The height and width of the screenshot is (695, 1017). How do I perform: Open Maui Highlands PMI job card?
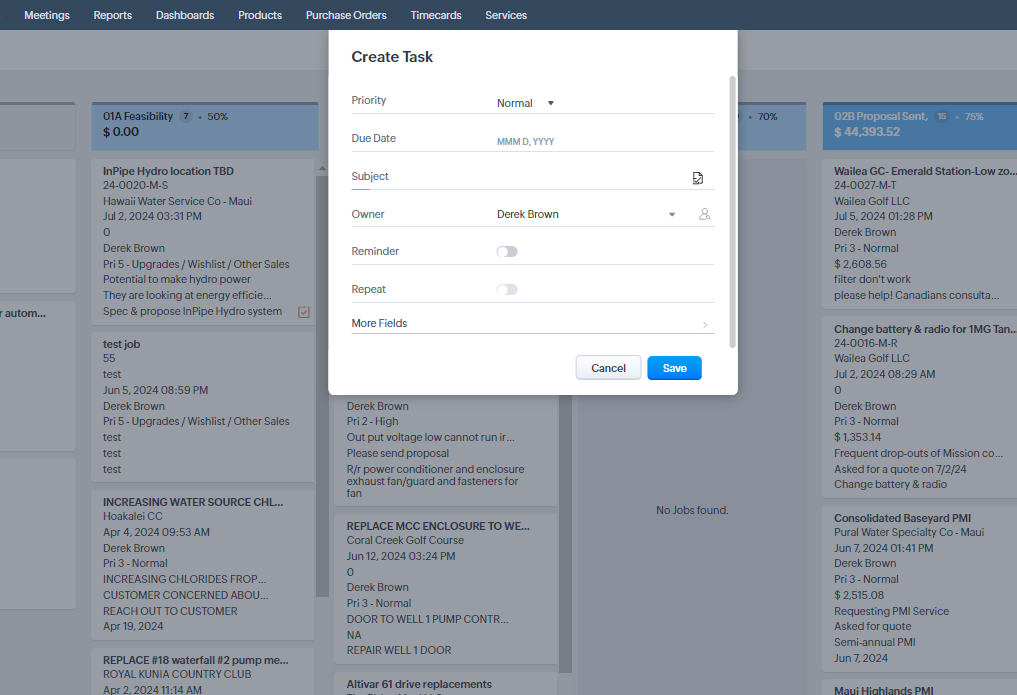(x=884, y=690)
